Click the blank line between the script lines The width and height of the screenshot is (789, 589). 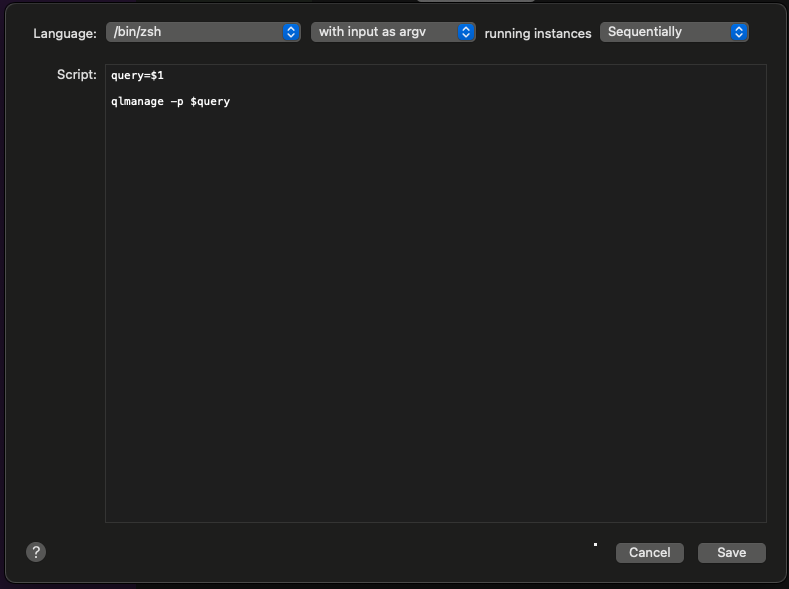tap(300, 88)
